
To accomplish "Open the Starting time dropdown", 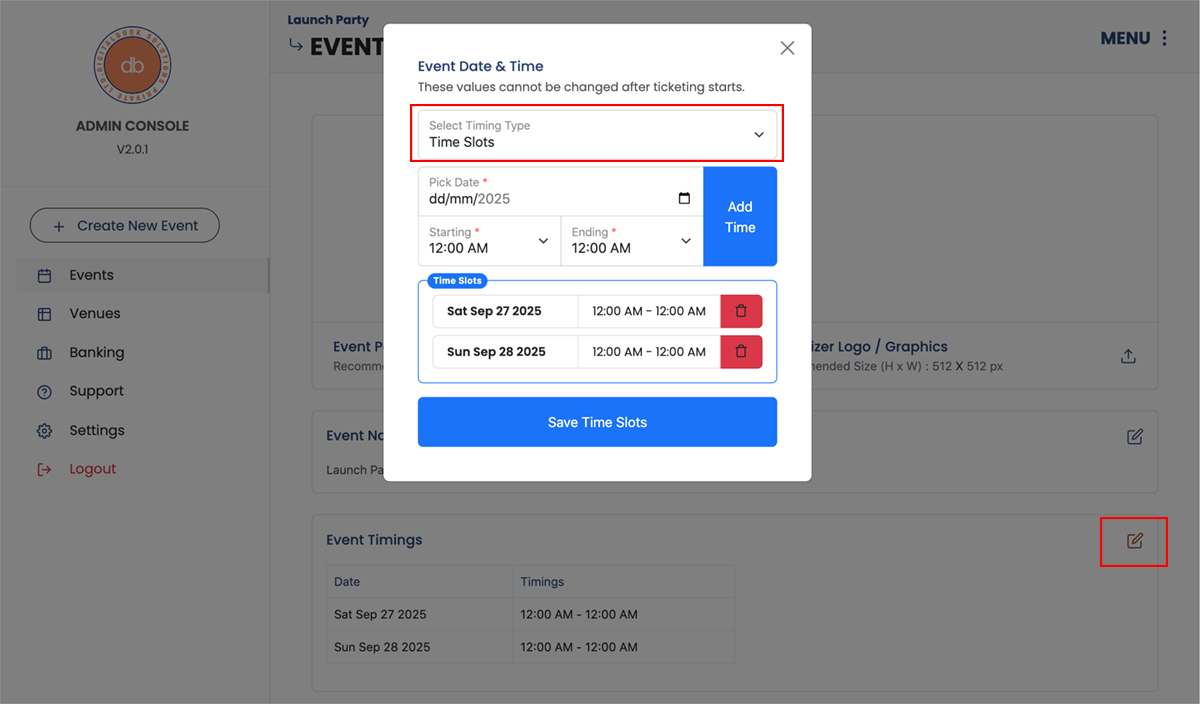I will tap(489, 241).
